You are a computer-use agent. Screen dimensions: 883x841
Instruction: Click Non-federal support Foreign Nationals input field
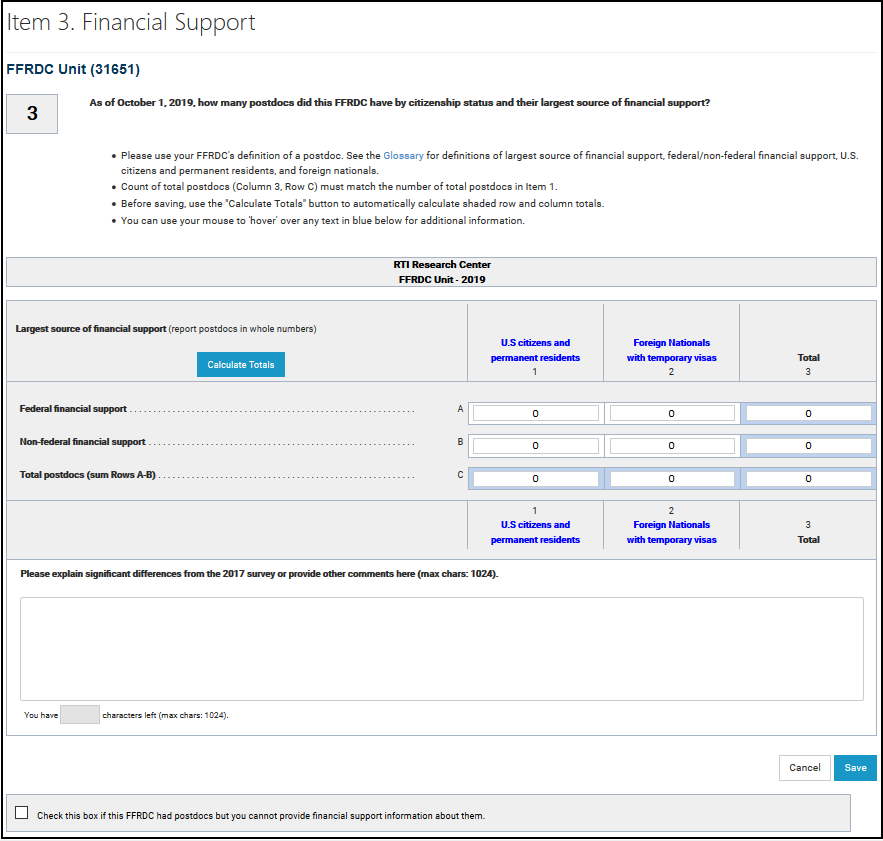coord(671,446)
